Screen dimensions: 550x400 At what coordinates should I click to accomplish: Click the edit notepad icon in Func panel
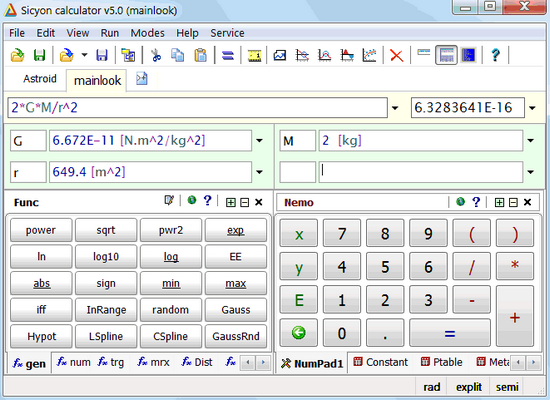pyautogui.click(x=169, y=201)
